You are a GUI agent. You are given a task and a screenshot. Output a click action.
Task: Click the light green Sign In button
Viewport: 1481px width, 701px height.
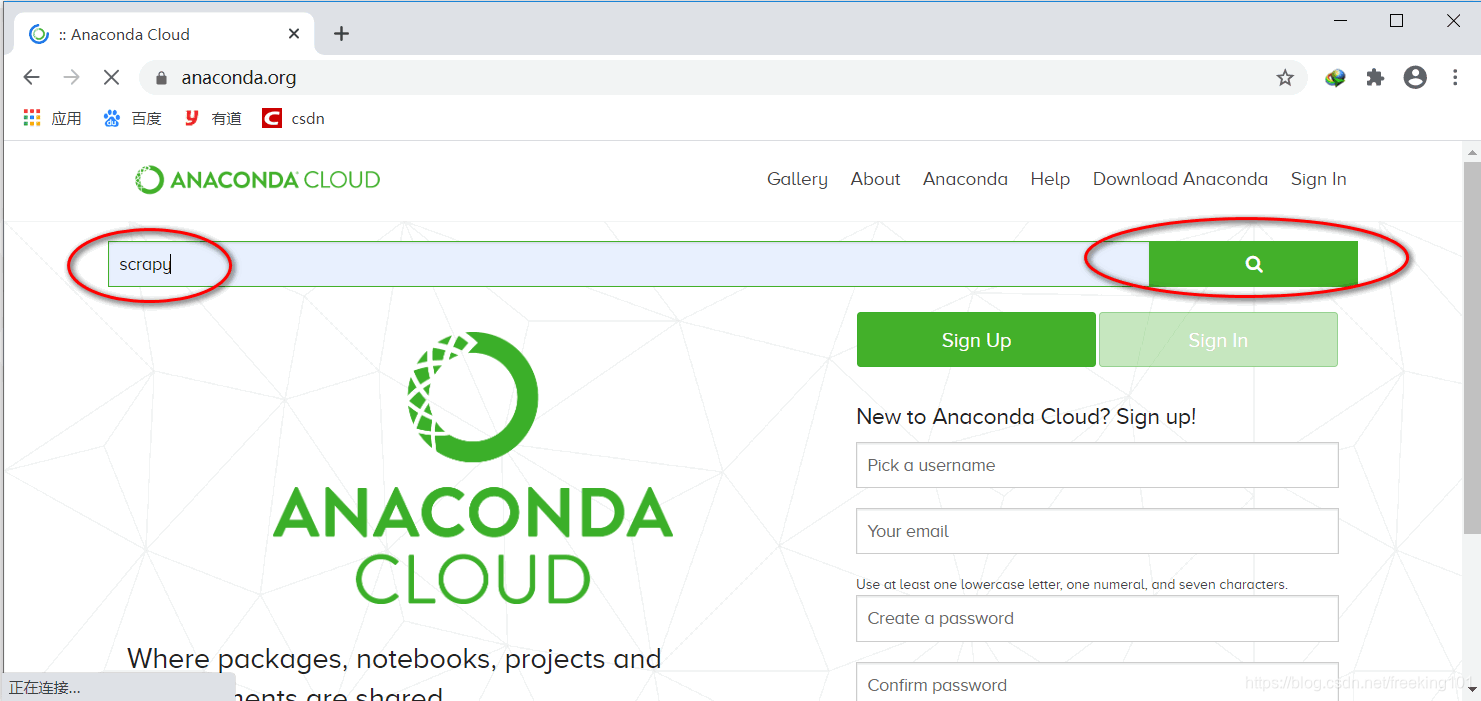[1218, 340]
